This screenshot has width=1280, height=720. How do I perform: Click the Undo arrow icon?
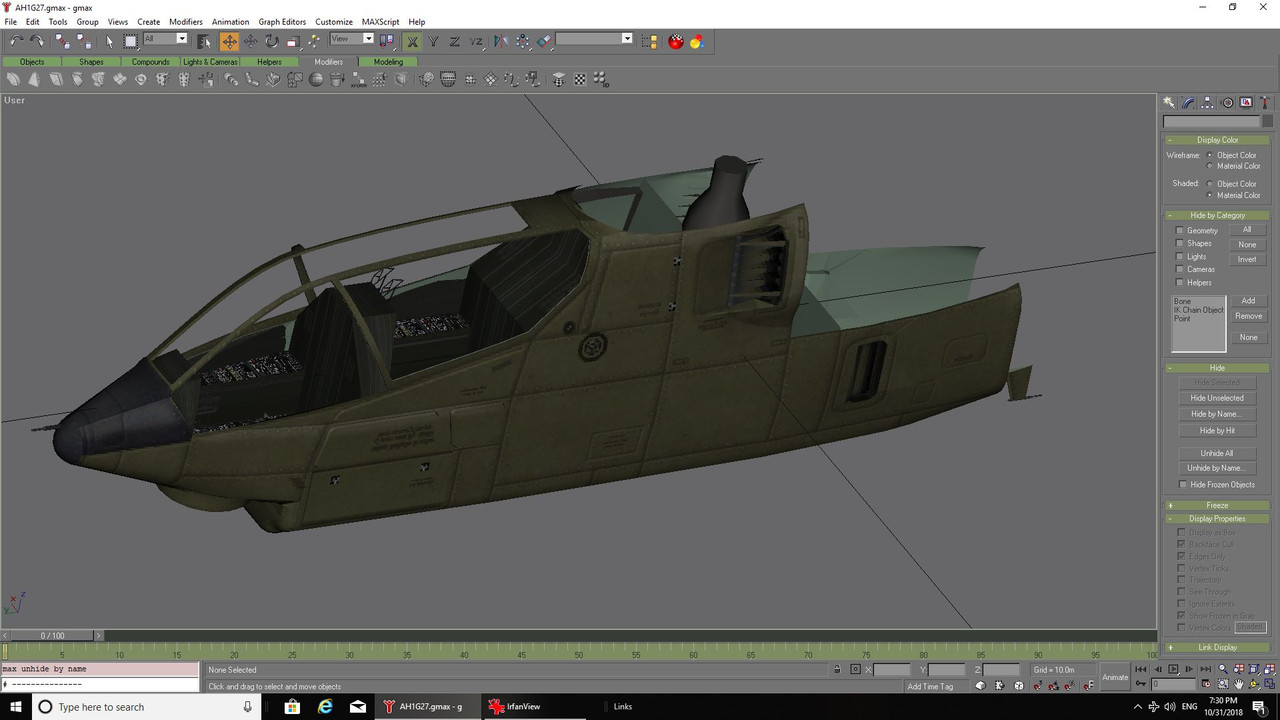coord(16,41)
